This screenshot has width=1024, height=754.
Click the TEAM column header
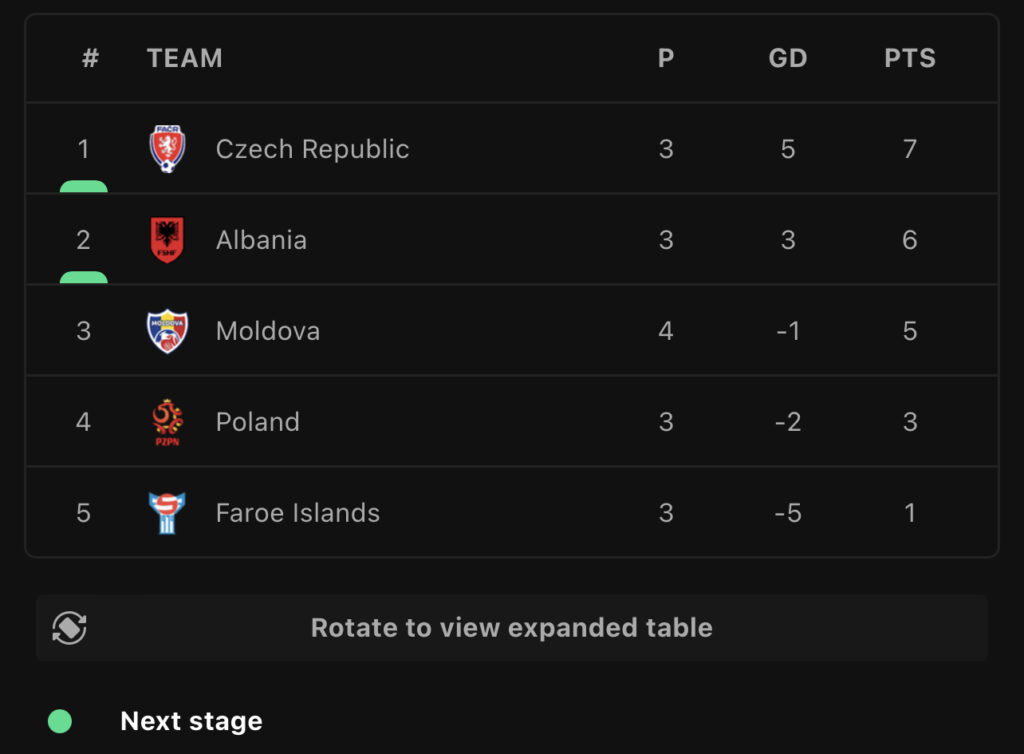tap(185, 58)
